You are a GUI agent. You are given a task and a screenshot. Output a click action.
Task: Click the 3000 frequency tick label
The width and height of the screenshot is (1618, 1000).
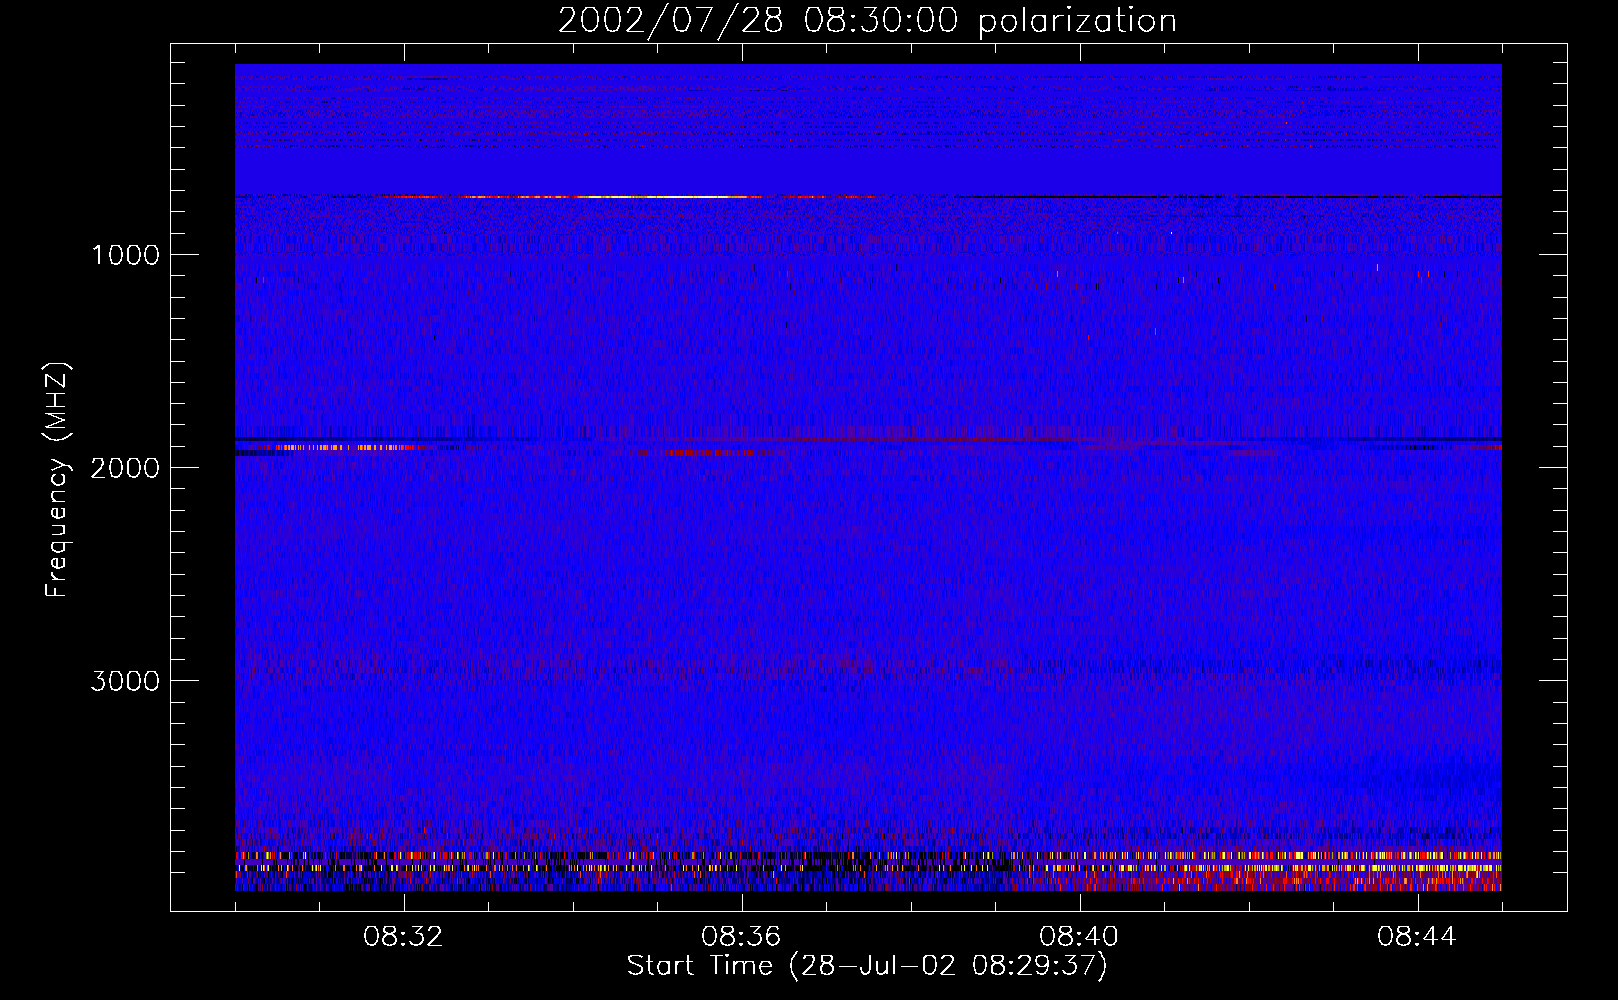click(125, 681)
